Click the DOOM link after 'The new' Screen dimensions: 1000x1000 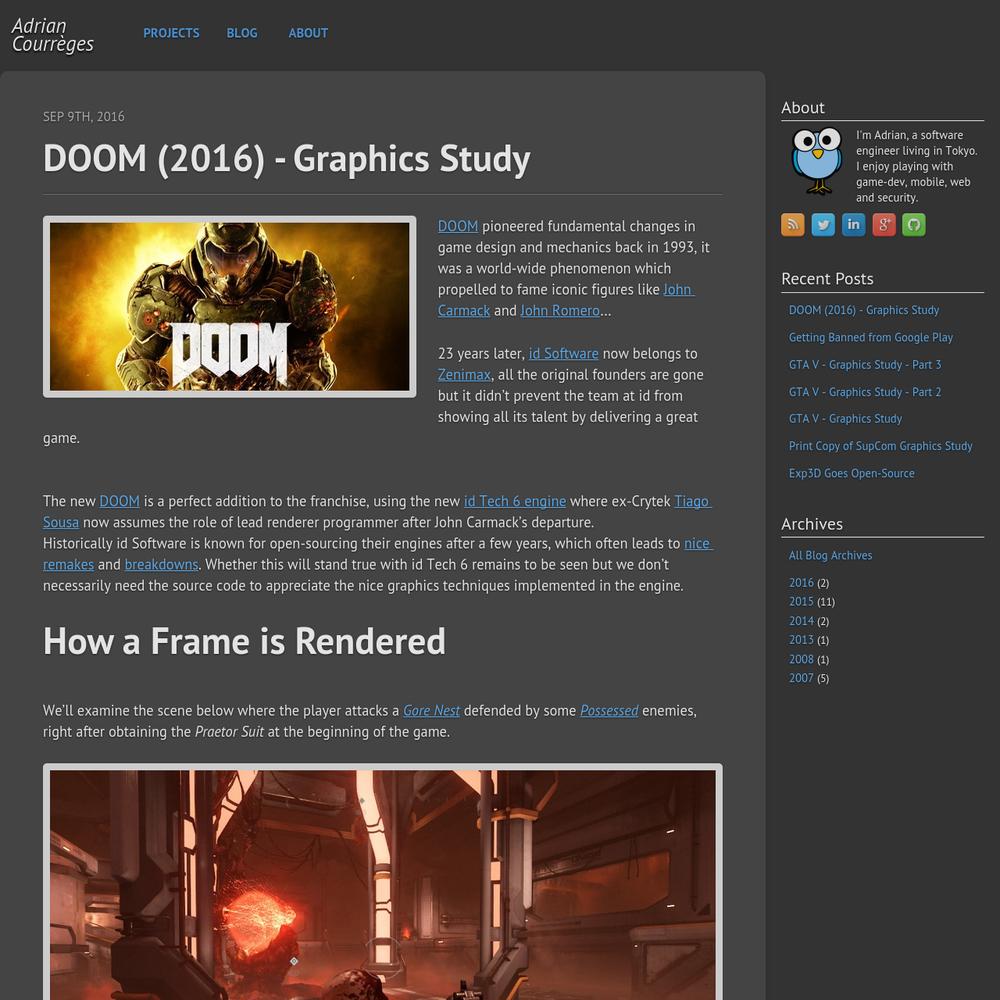point(119,501)
